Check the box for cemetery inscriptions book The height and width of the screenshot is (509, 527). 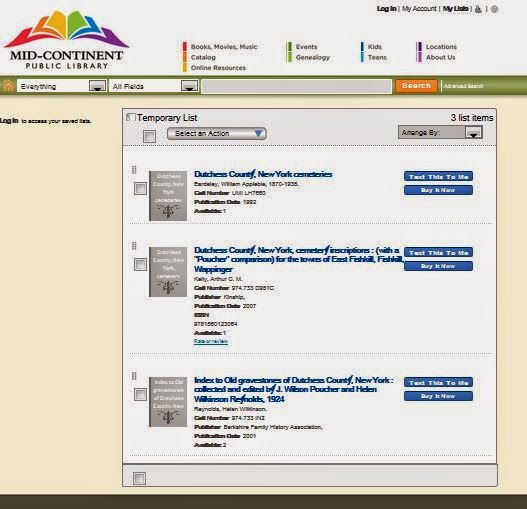[x=140, y=264]
